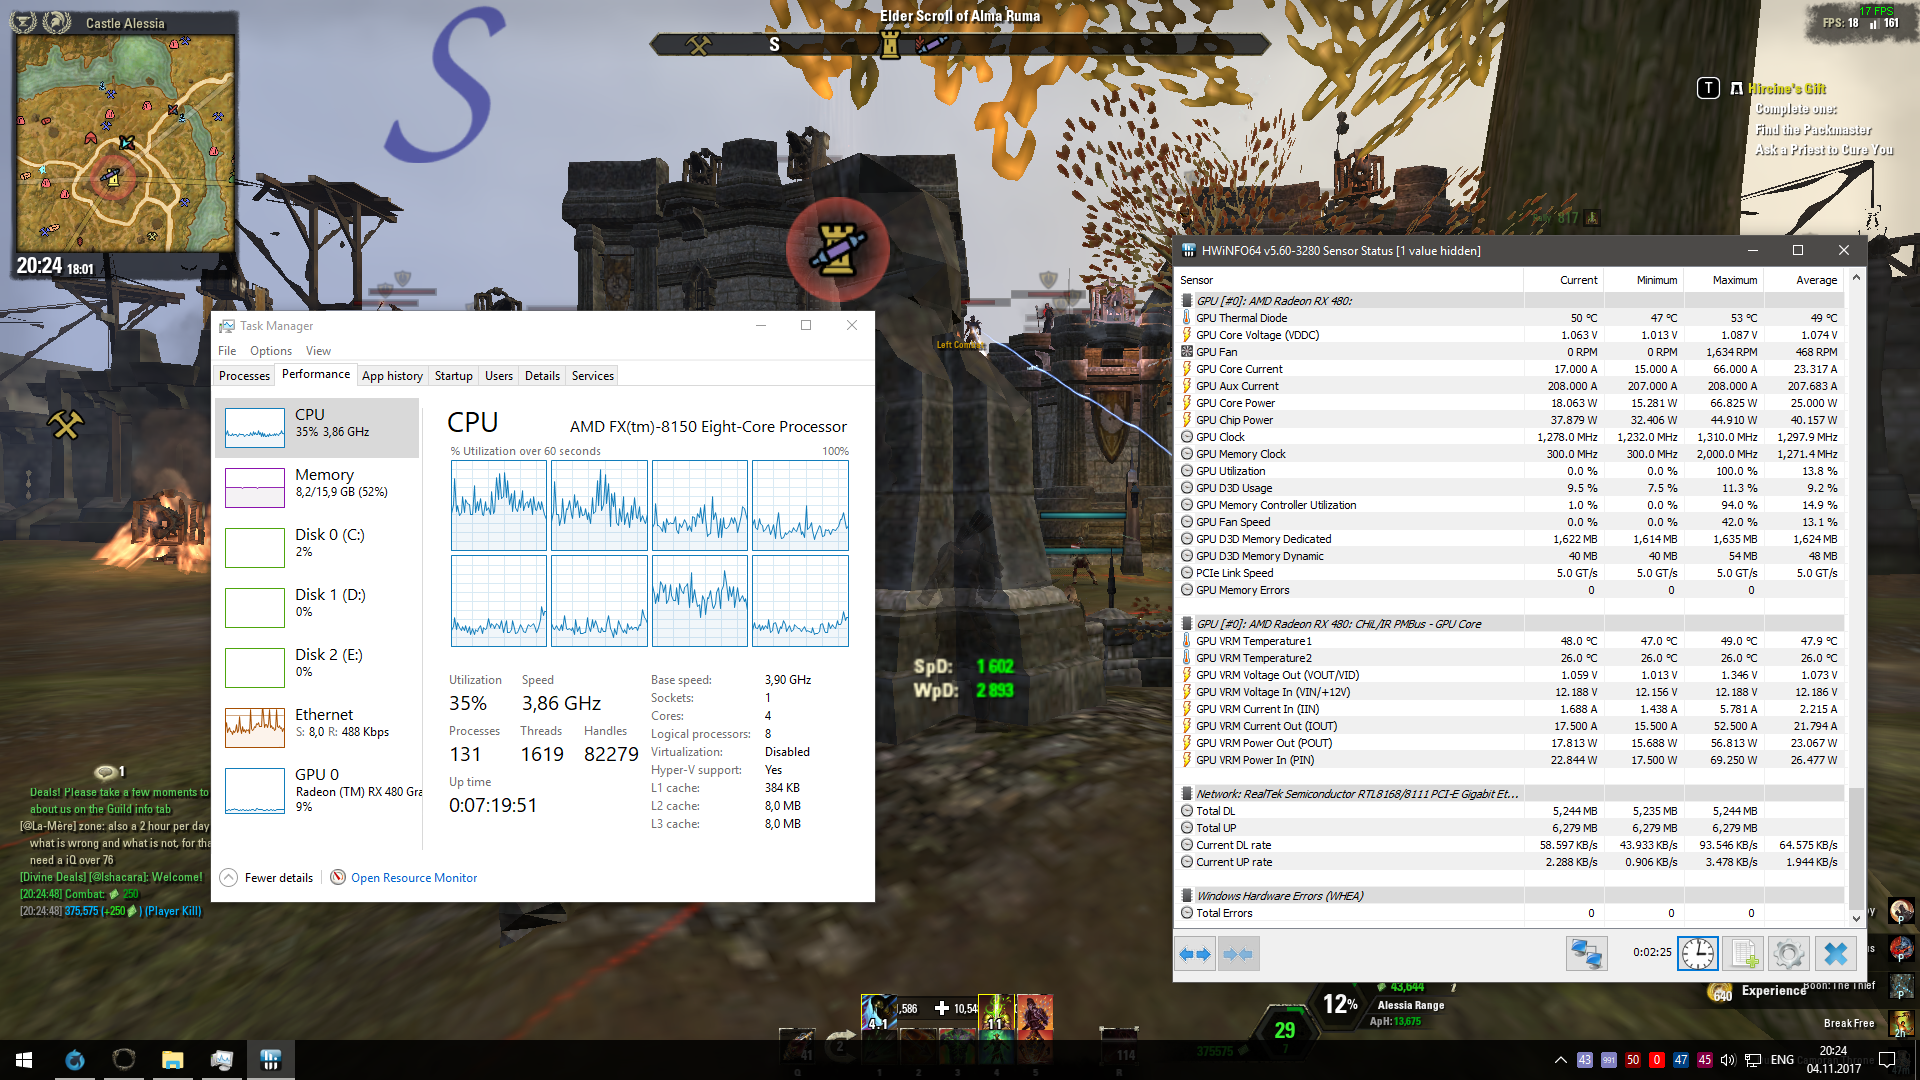Click the HWiNFO expand-window arrows button
The image size is (1920, 1080).
coord(1195,954)
